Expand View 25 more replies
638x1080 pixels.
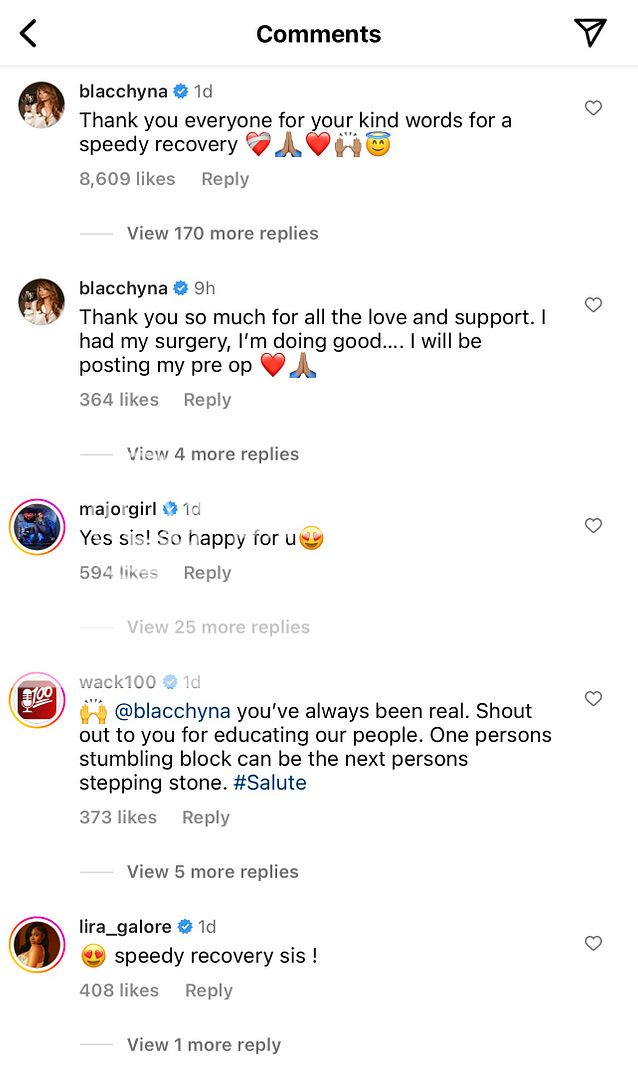tap(218, 627)
